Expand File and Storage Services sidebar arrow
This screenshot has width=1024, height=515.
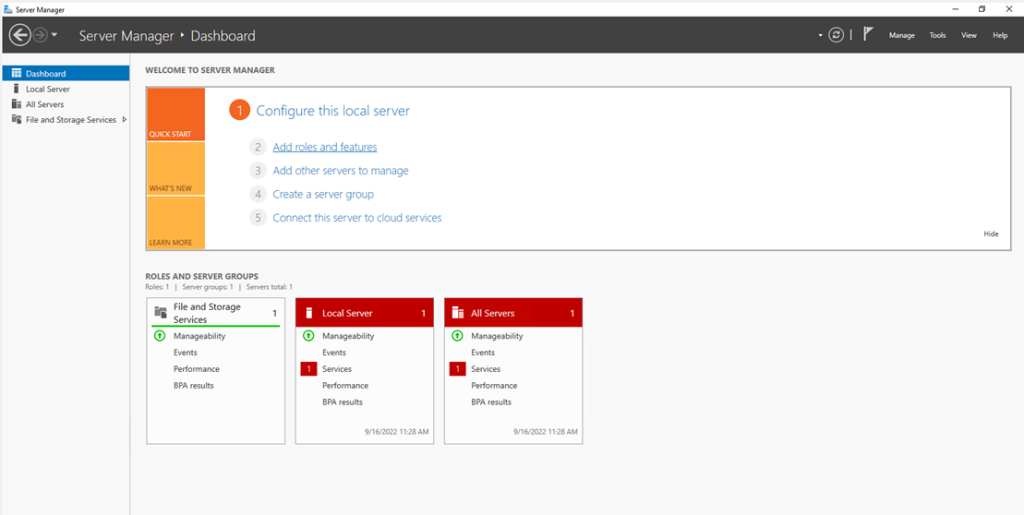point(124,119)
